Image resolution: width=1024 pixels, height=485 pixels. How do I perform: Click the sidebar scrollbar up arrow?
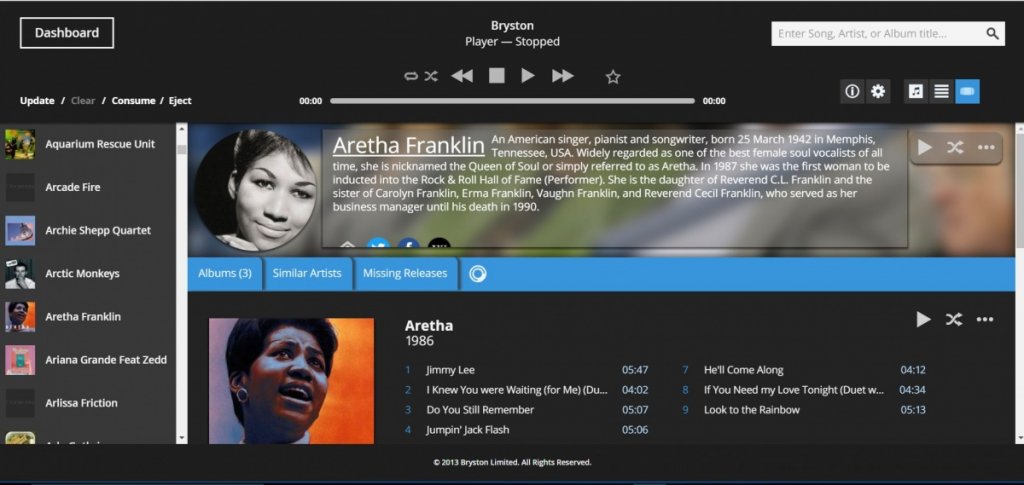pyautogui.click(x=182, y=129)
